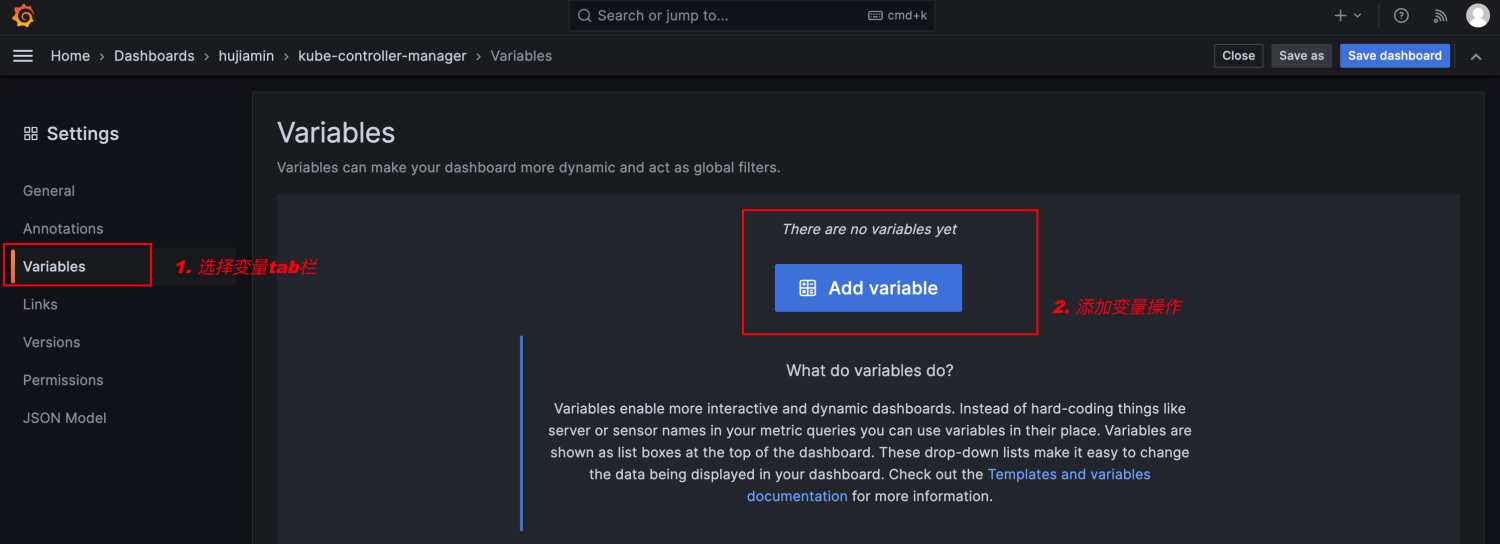Collapse the top bar with the chevron
1500x544 pixels.
1476,56
